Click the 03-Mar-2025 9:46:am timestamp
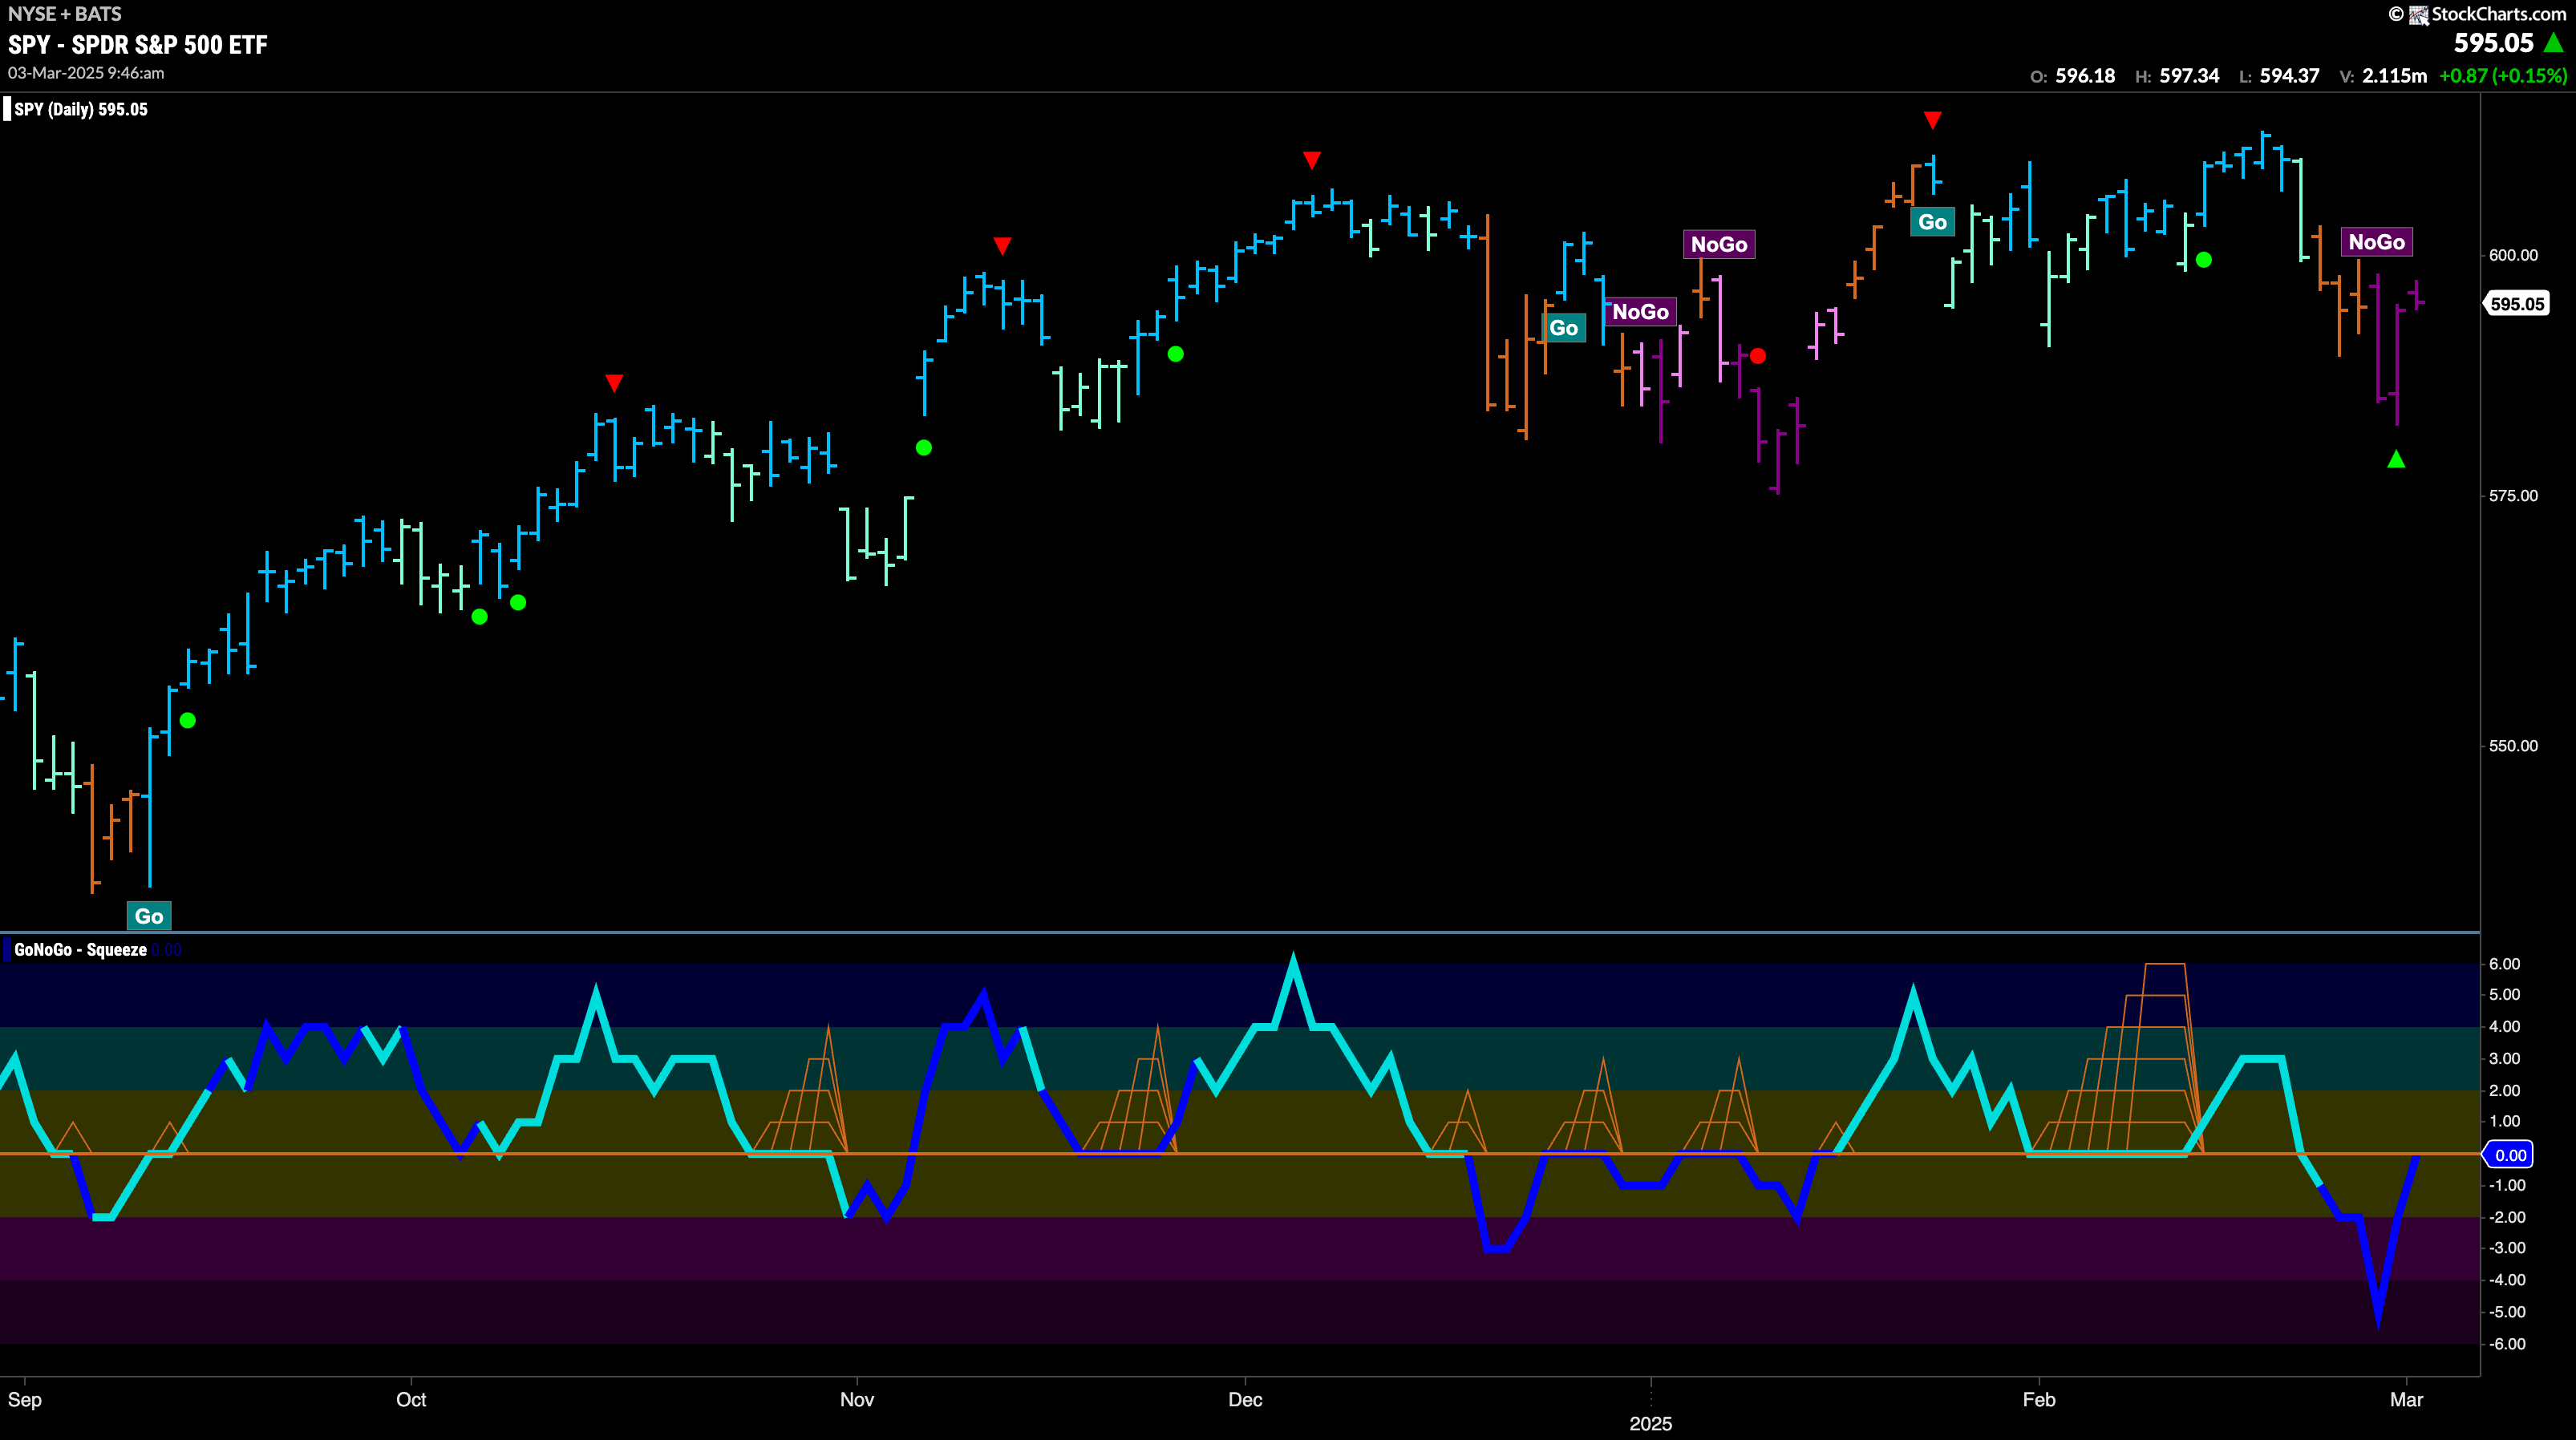The width and height of the screenshot is (2576, 1440). [x=86, y=74]
